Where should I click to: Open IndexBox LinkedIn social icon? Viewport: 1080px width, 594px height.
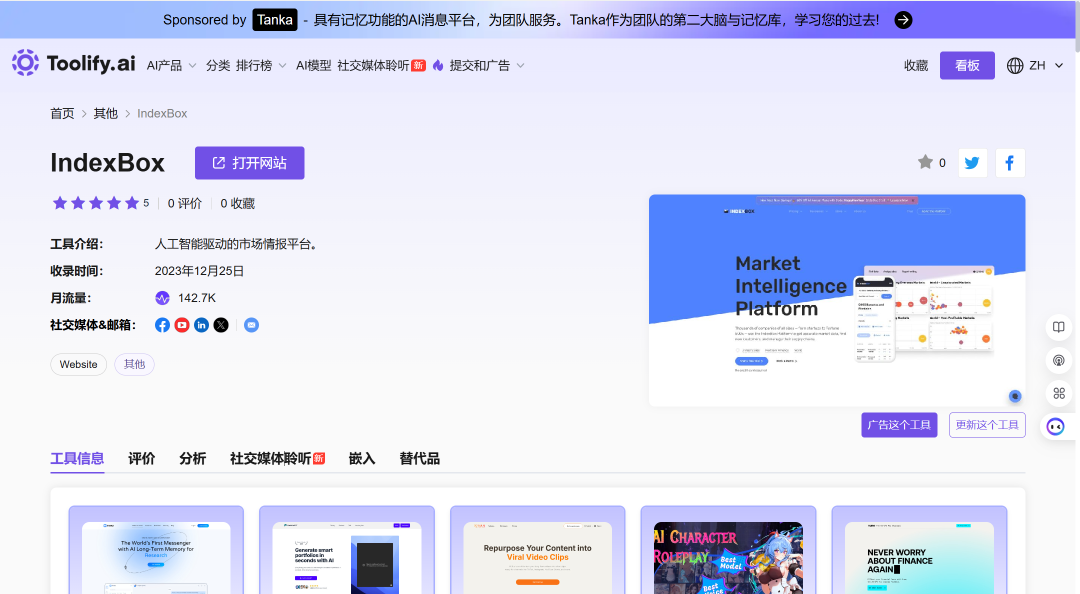(x=201, y=325)
